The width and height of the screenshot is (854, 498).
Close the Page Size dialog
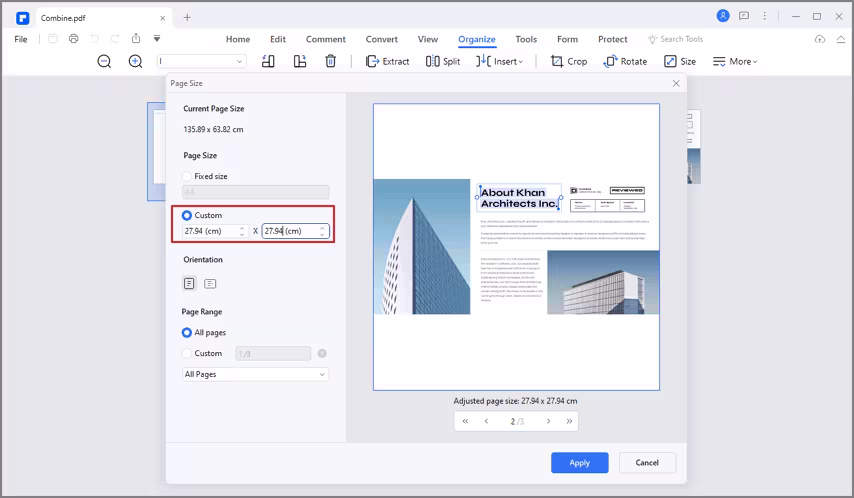[676, 83]
